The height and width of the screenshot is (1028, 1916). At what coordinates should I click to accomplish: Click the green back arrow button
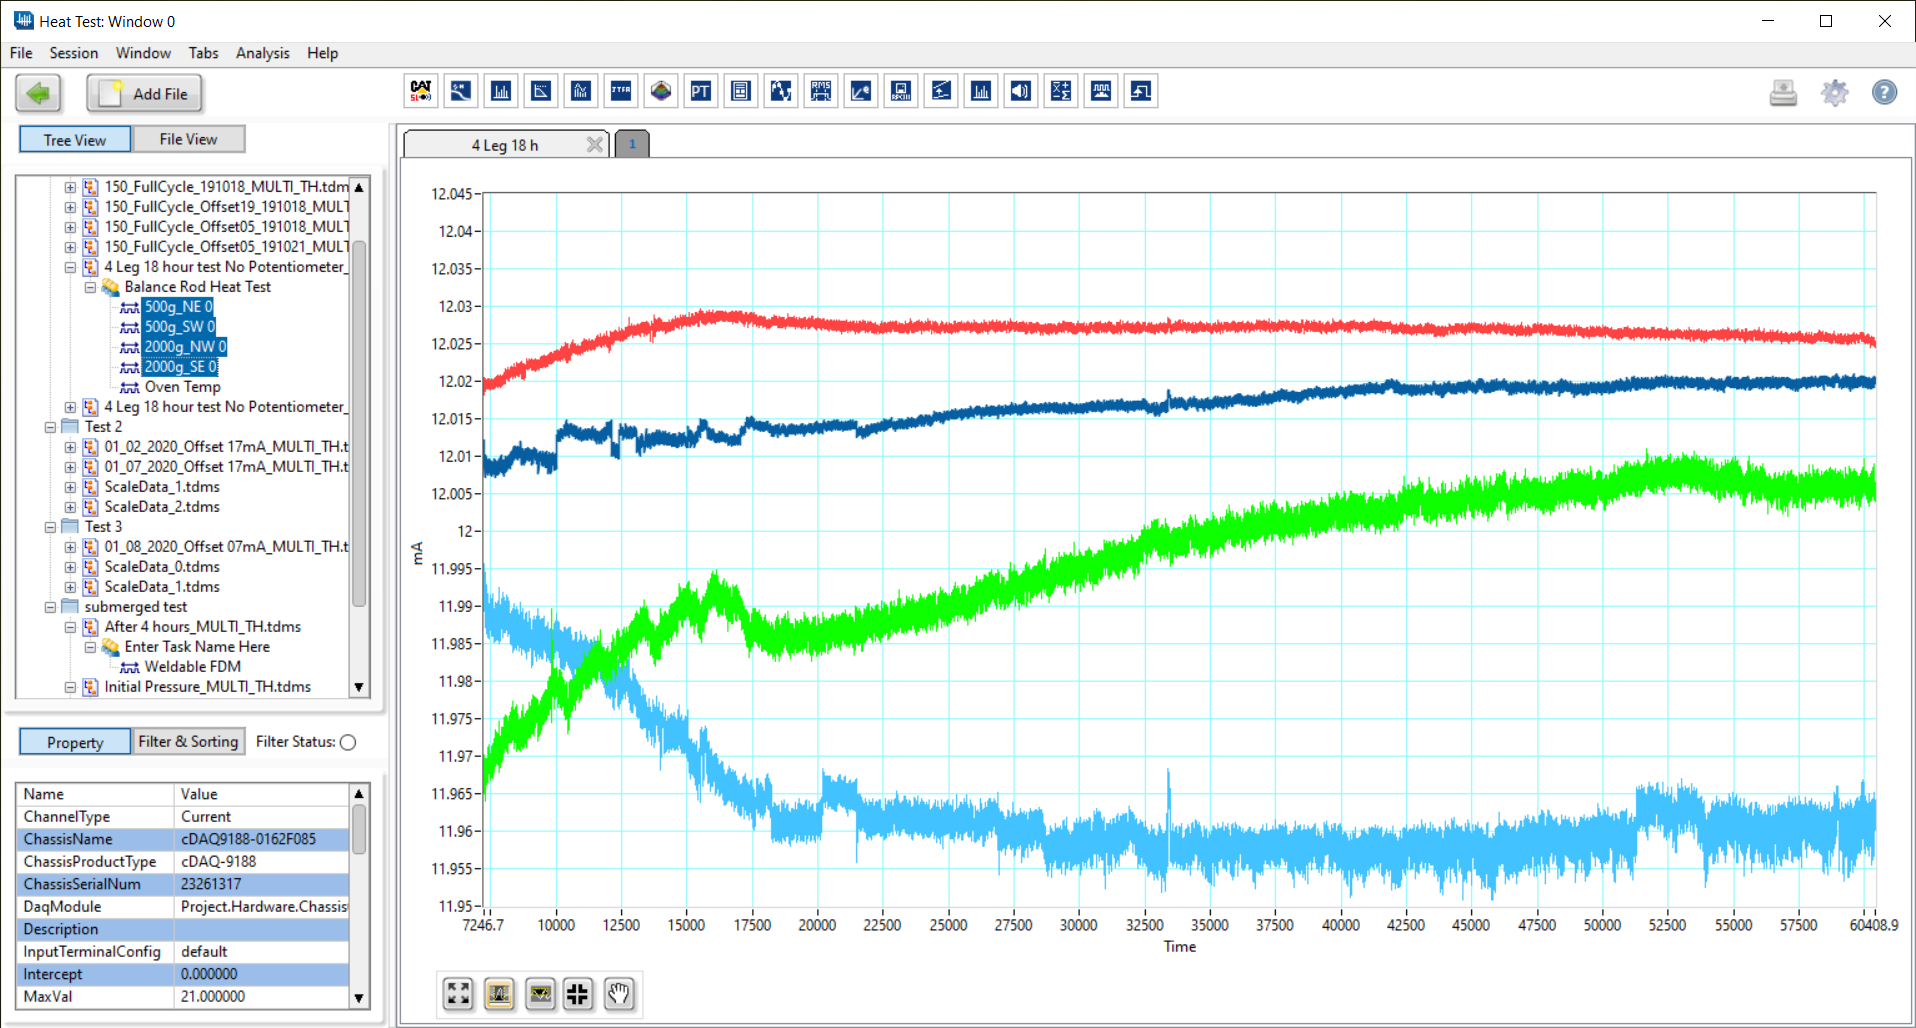pos(38,93)
